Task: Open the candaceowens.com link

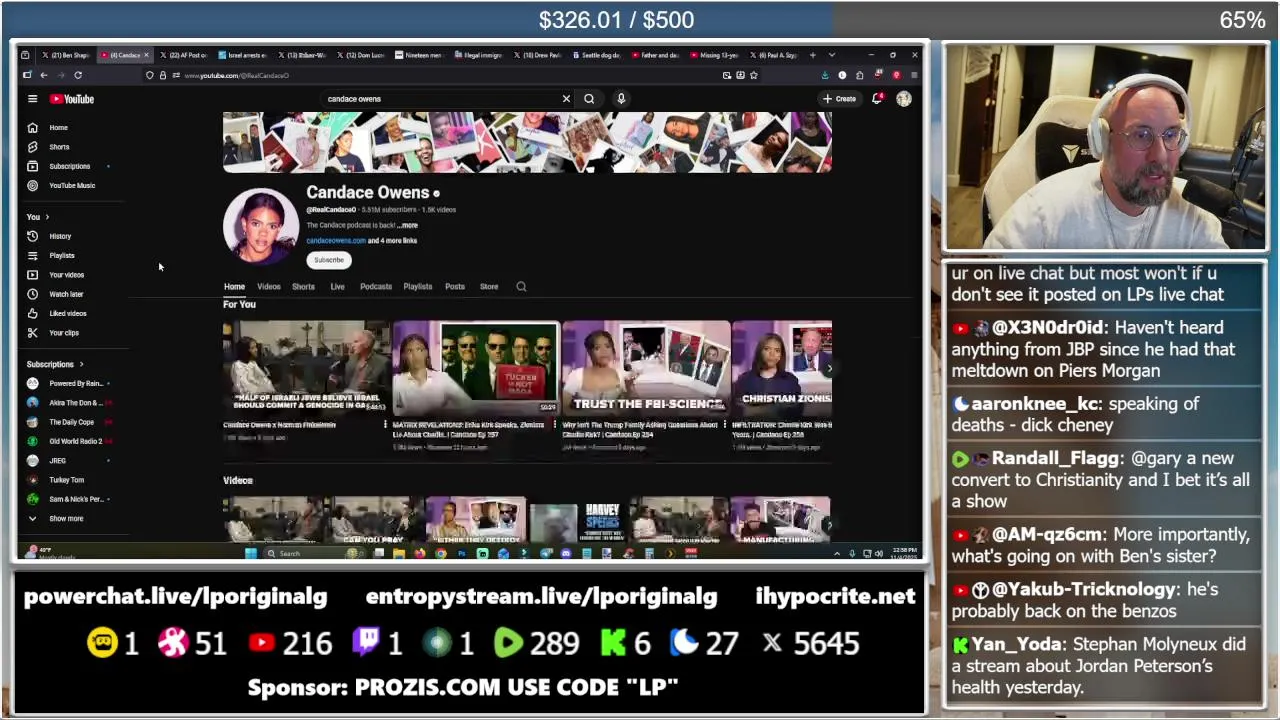Action: click(335, 241)
